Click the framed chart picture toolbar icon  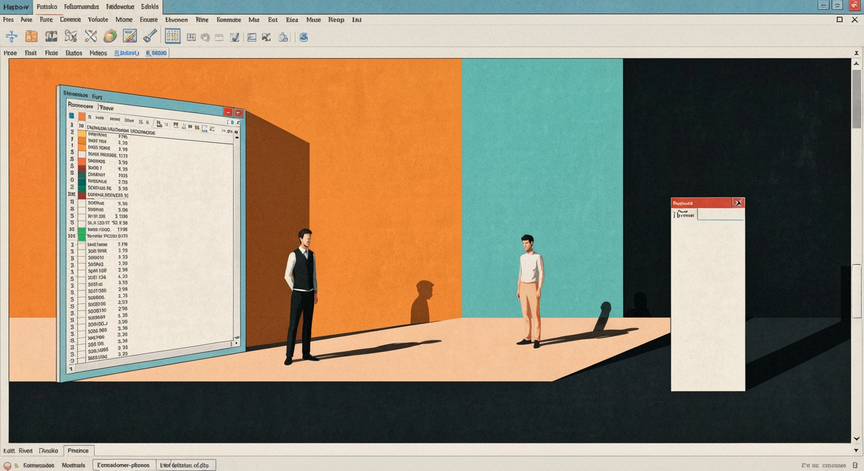[x=129, y=36]
